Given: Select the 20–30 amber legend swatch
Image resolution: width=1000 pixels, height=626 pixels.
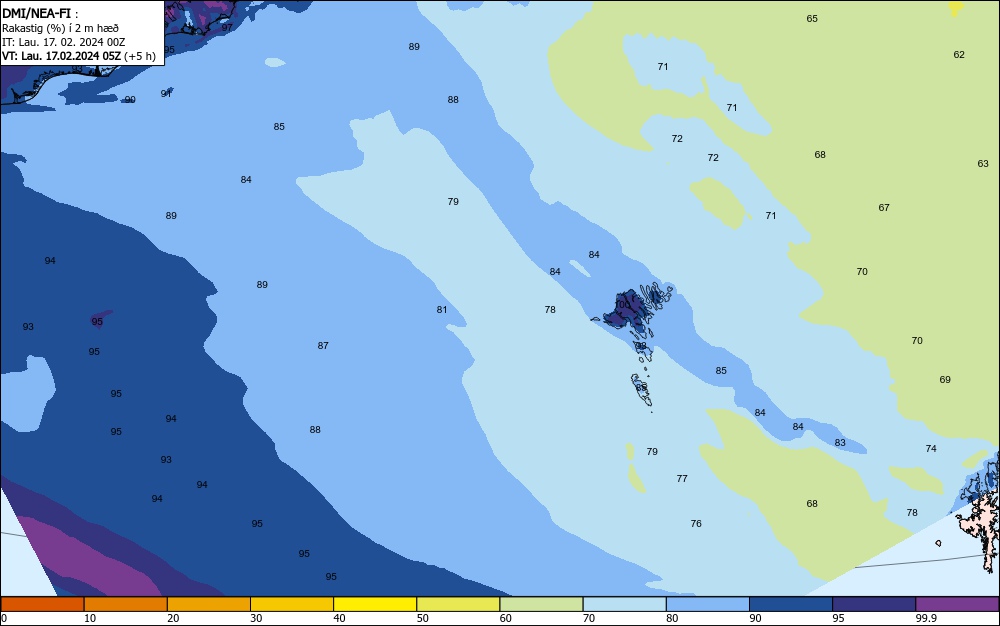Looking at the screenshot, I should pyautogui.click(x=209, y=604).
